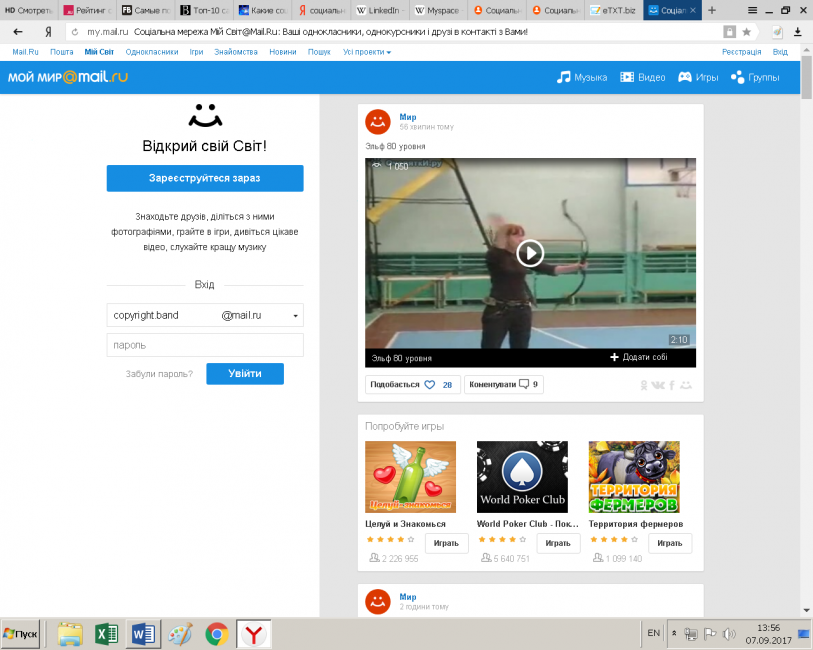Switch to the eTXT.biz tab
Image resolution: width=813 pixels, height=650 pixels.
point(612,10)
